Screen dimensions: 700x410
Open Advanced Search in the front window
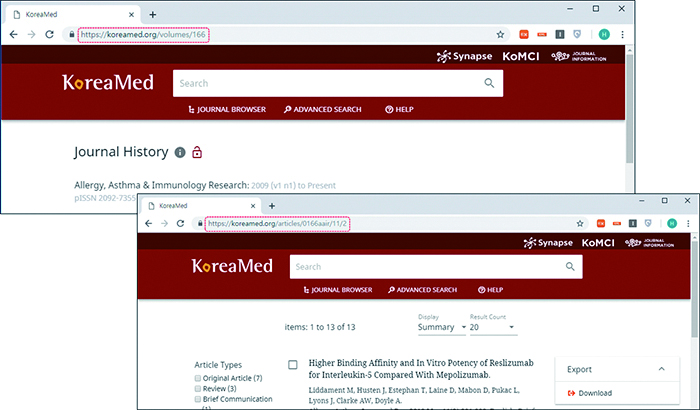click(x=422, y=290)
